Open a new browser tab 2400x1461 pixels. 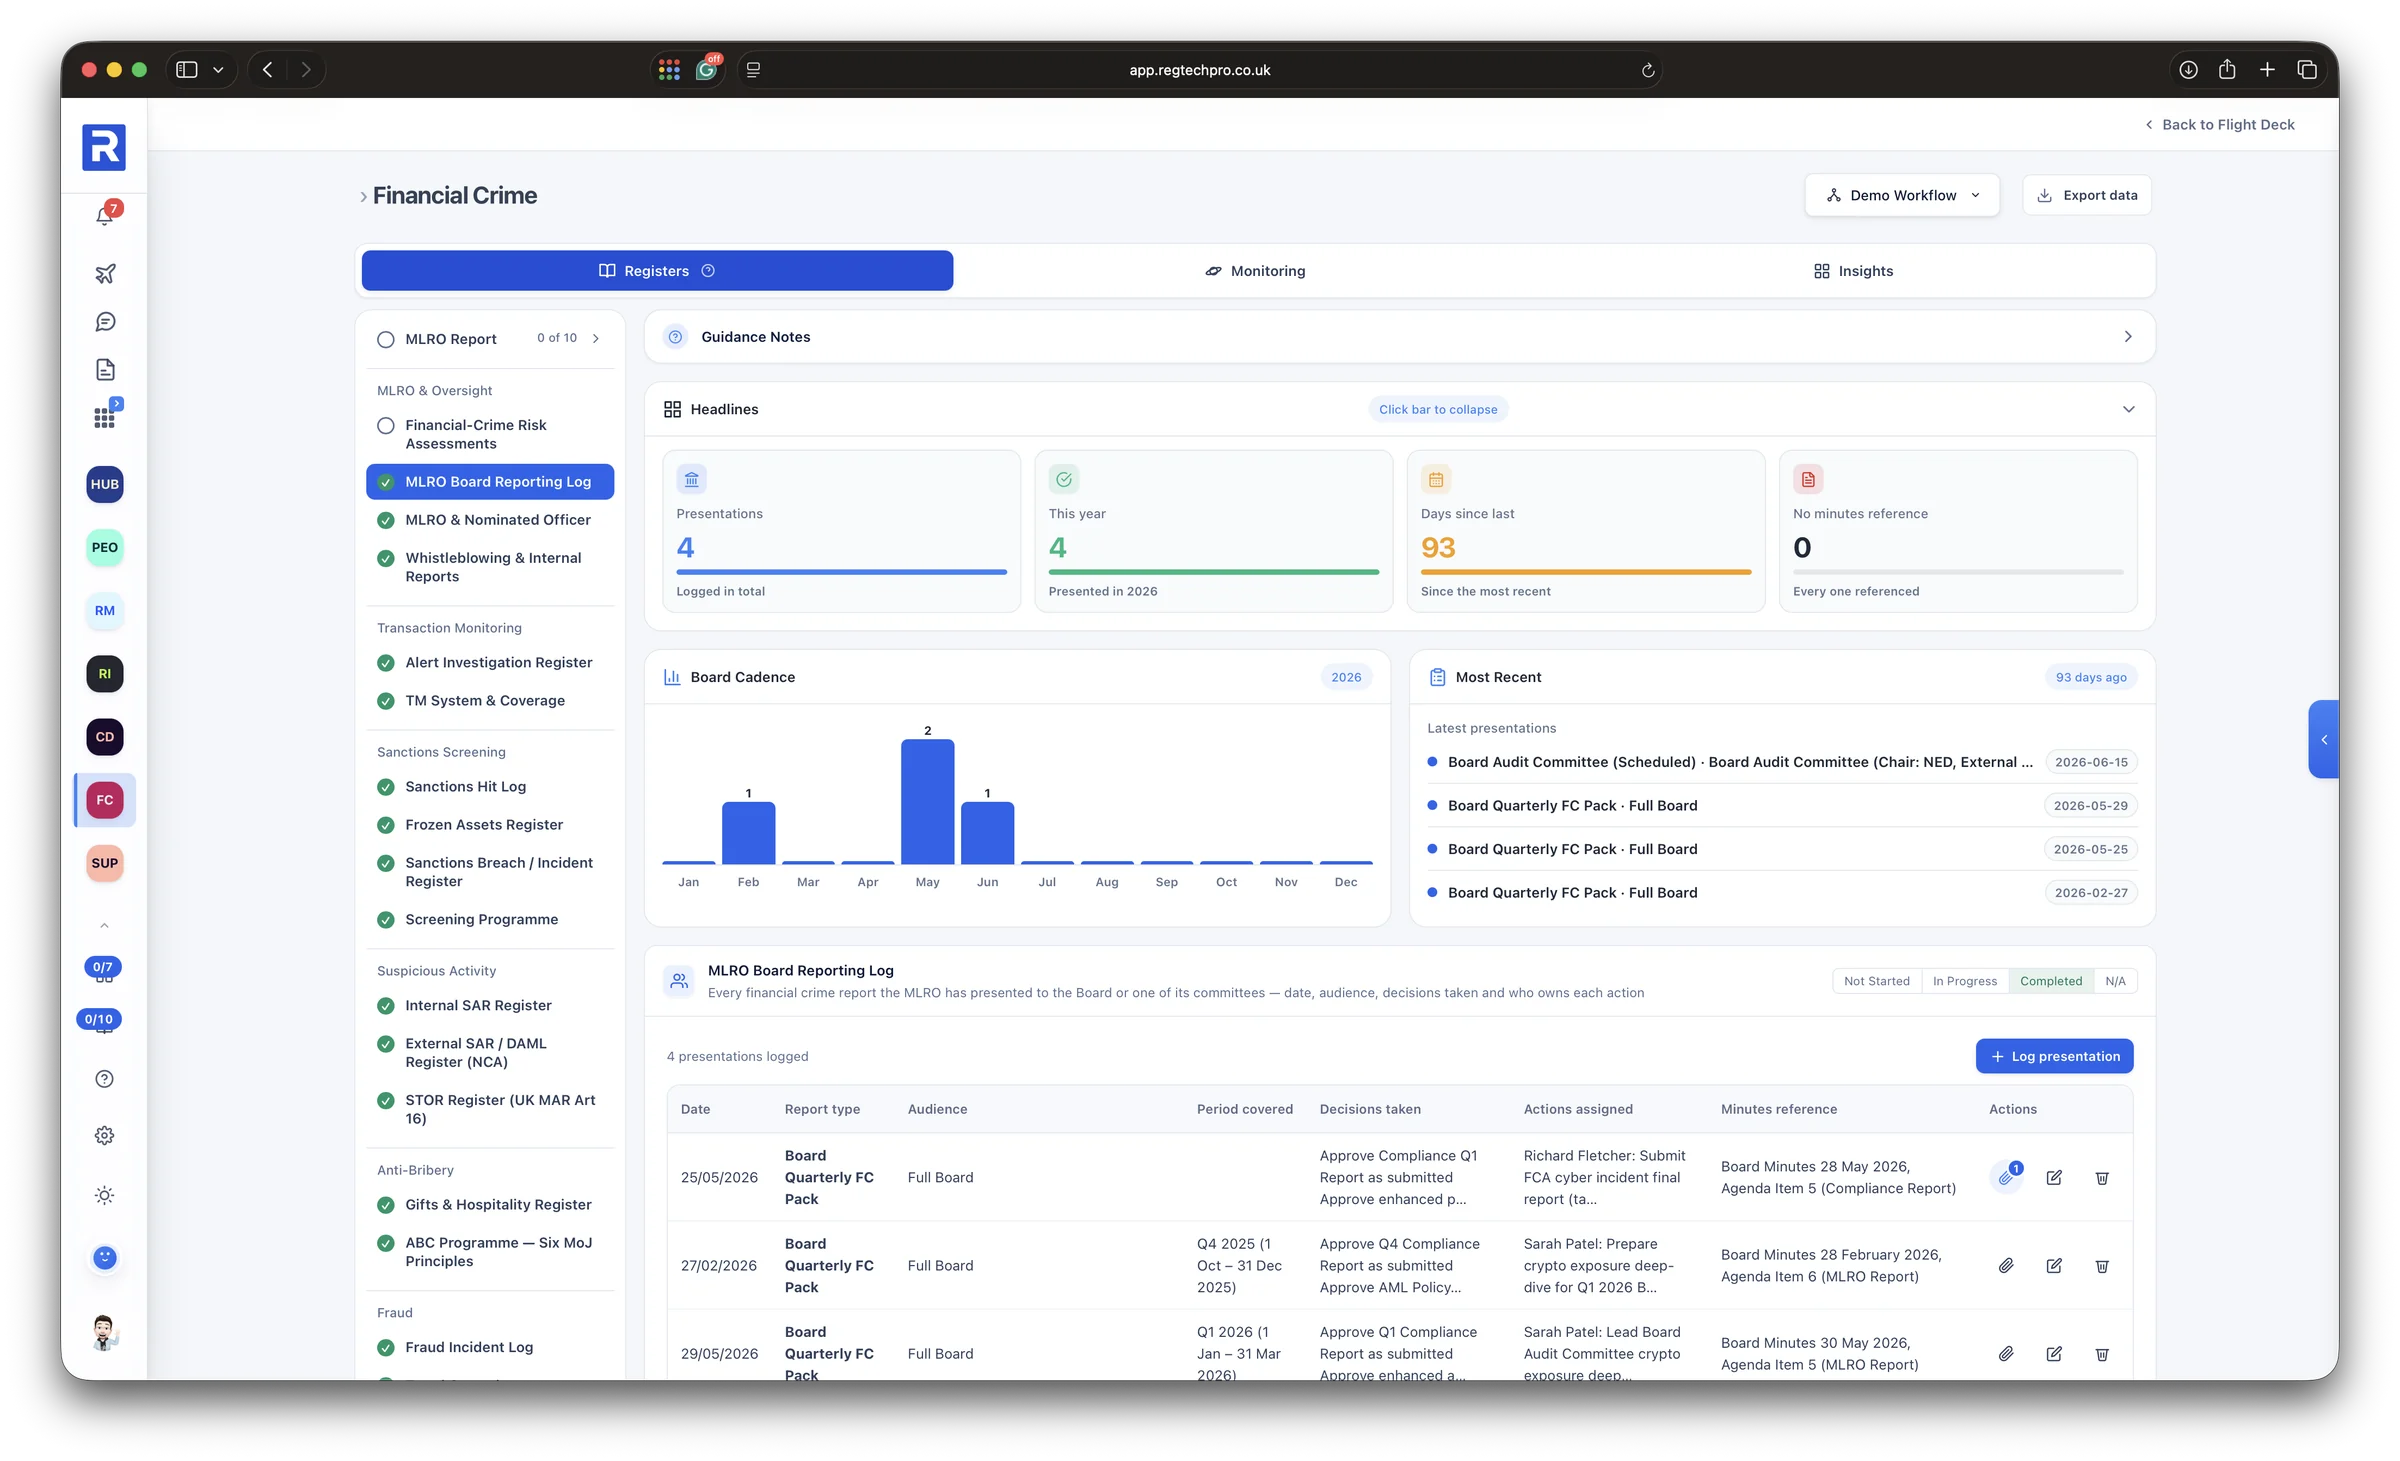2267,69
